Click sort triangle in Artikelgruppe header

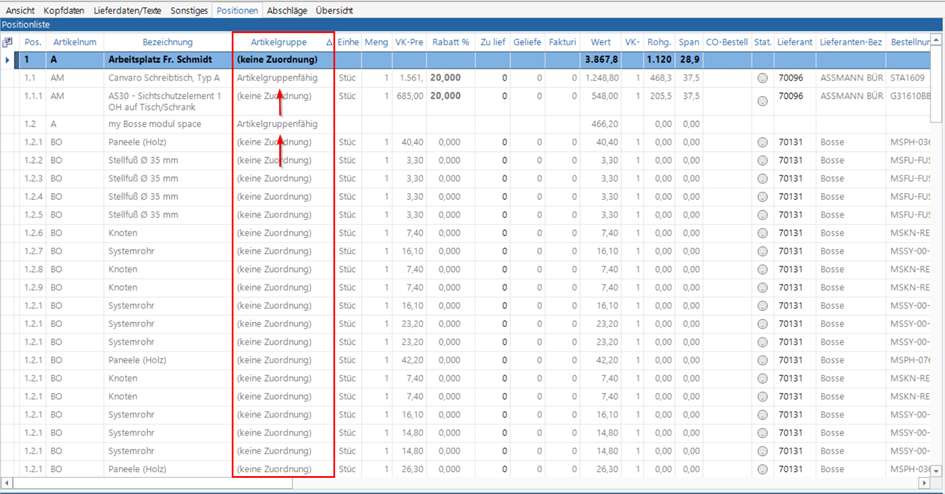tap(329, 43)
